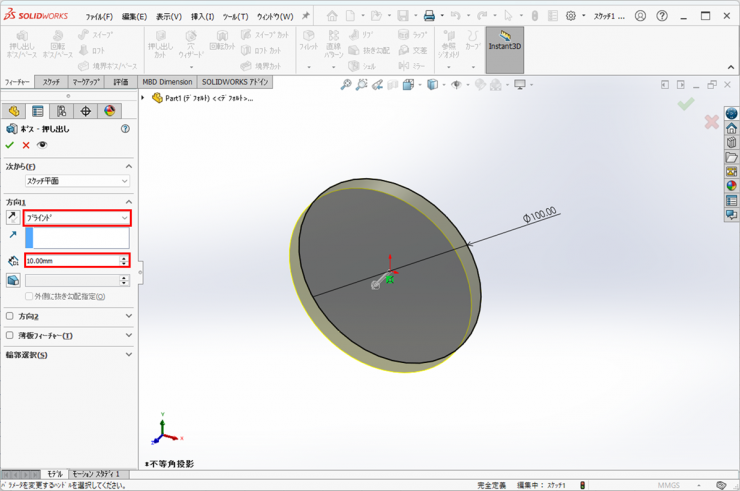This screenshot has width=740, height=491.
Task: Open the スケッチ平面 start condition dropdown
Action: point(77,182)
